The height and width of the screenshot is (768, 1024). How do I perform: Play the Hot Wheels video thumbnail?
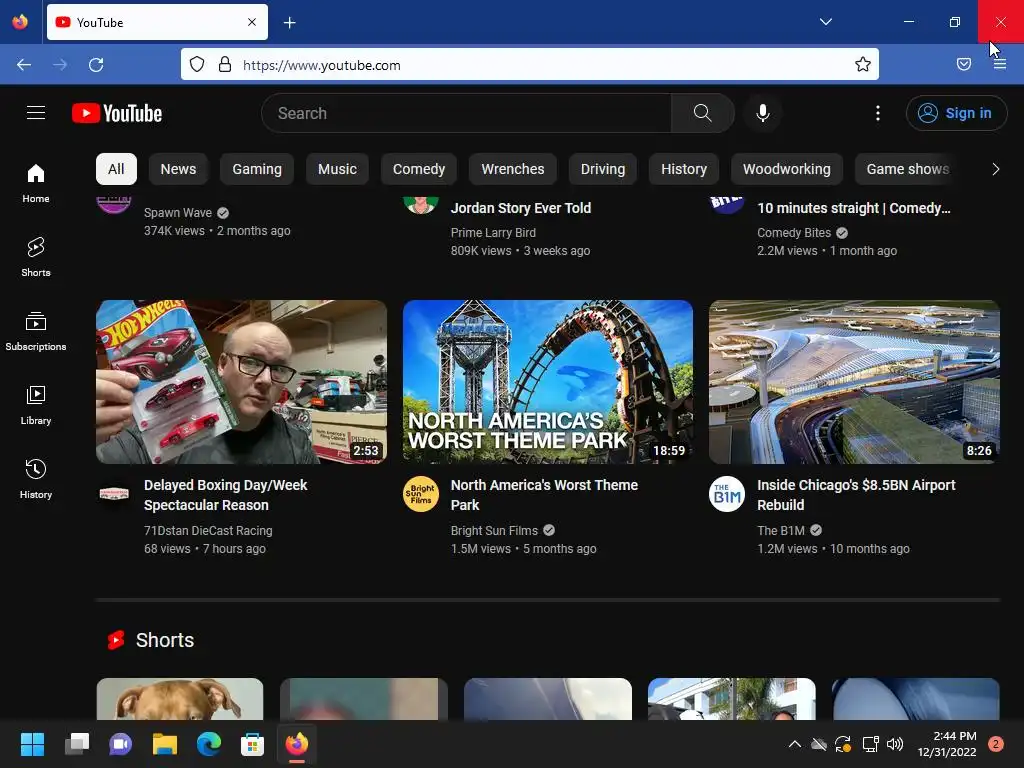pyautogui.click(x=241, y=382)
